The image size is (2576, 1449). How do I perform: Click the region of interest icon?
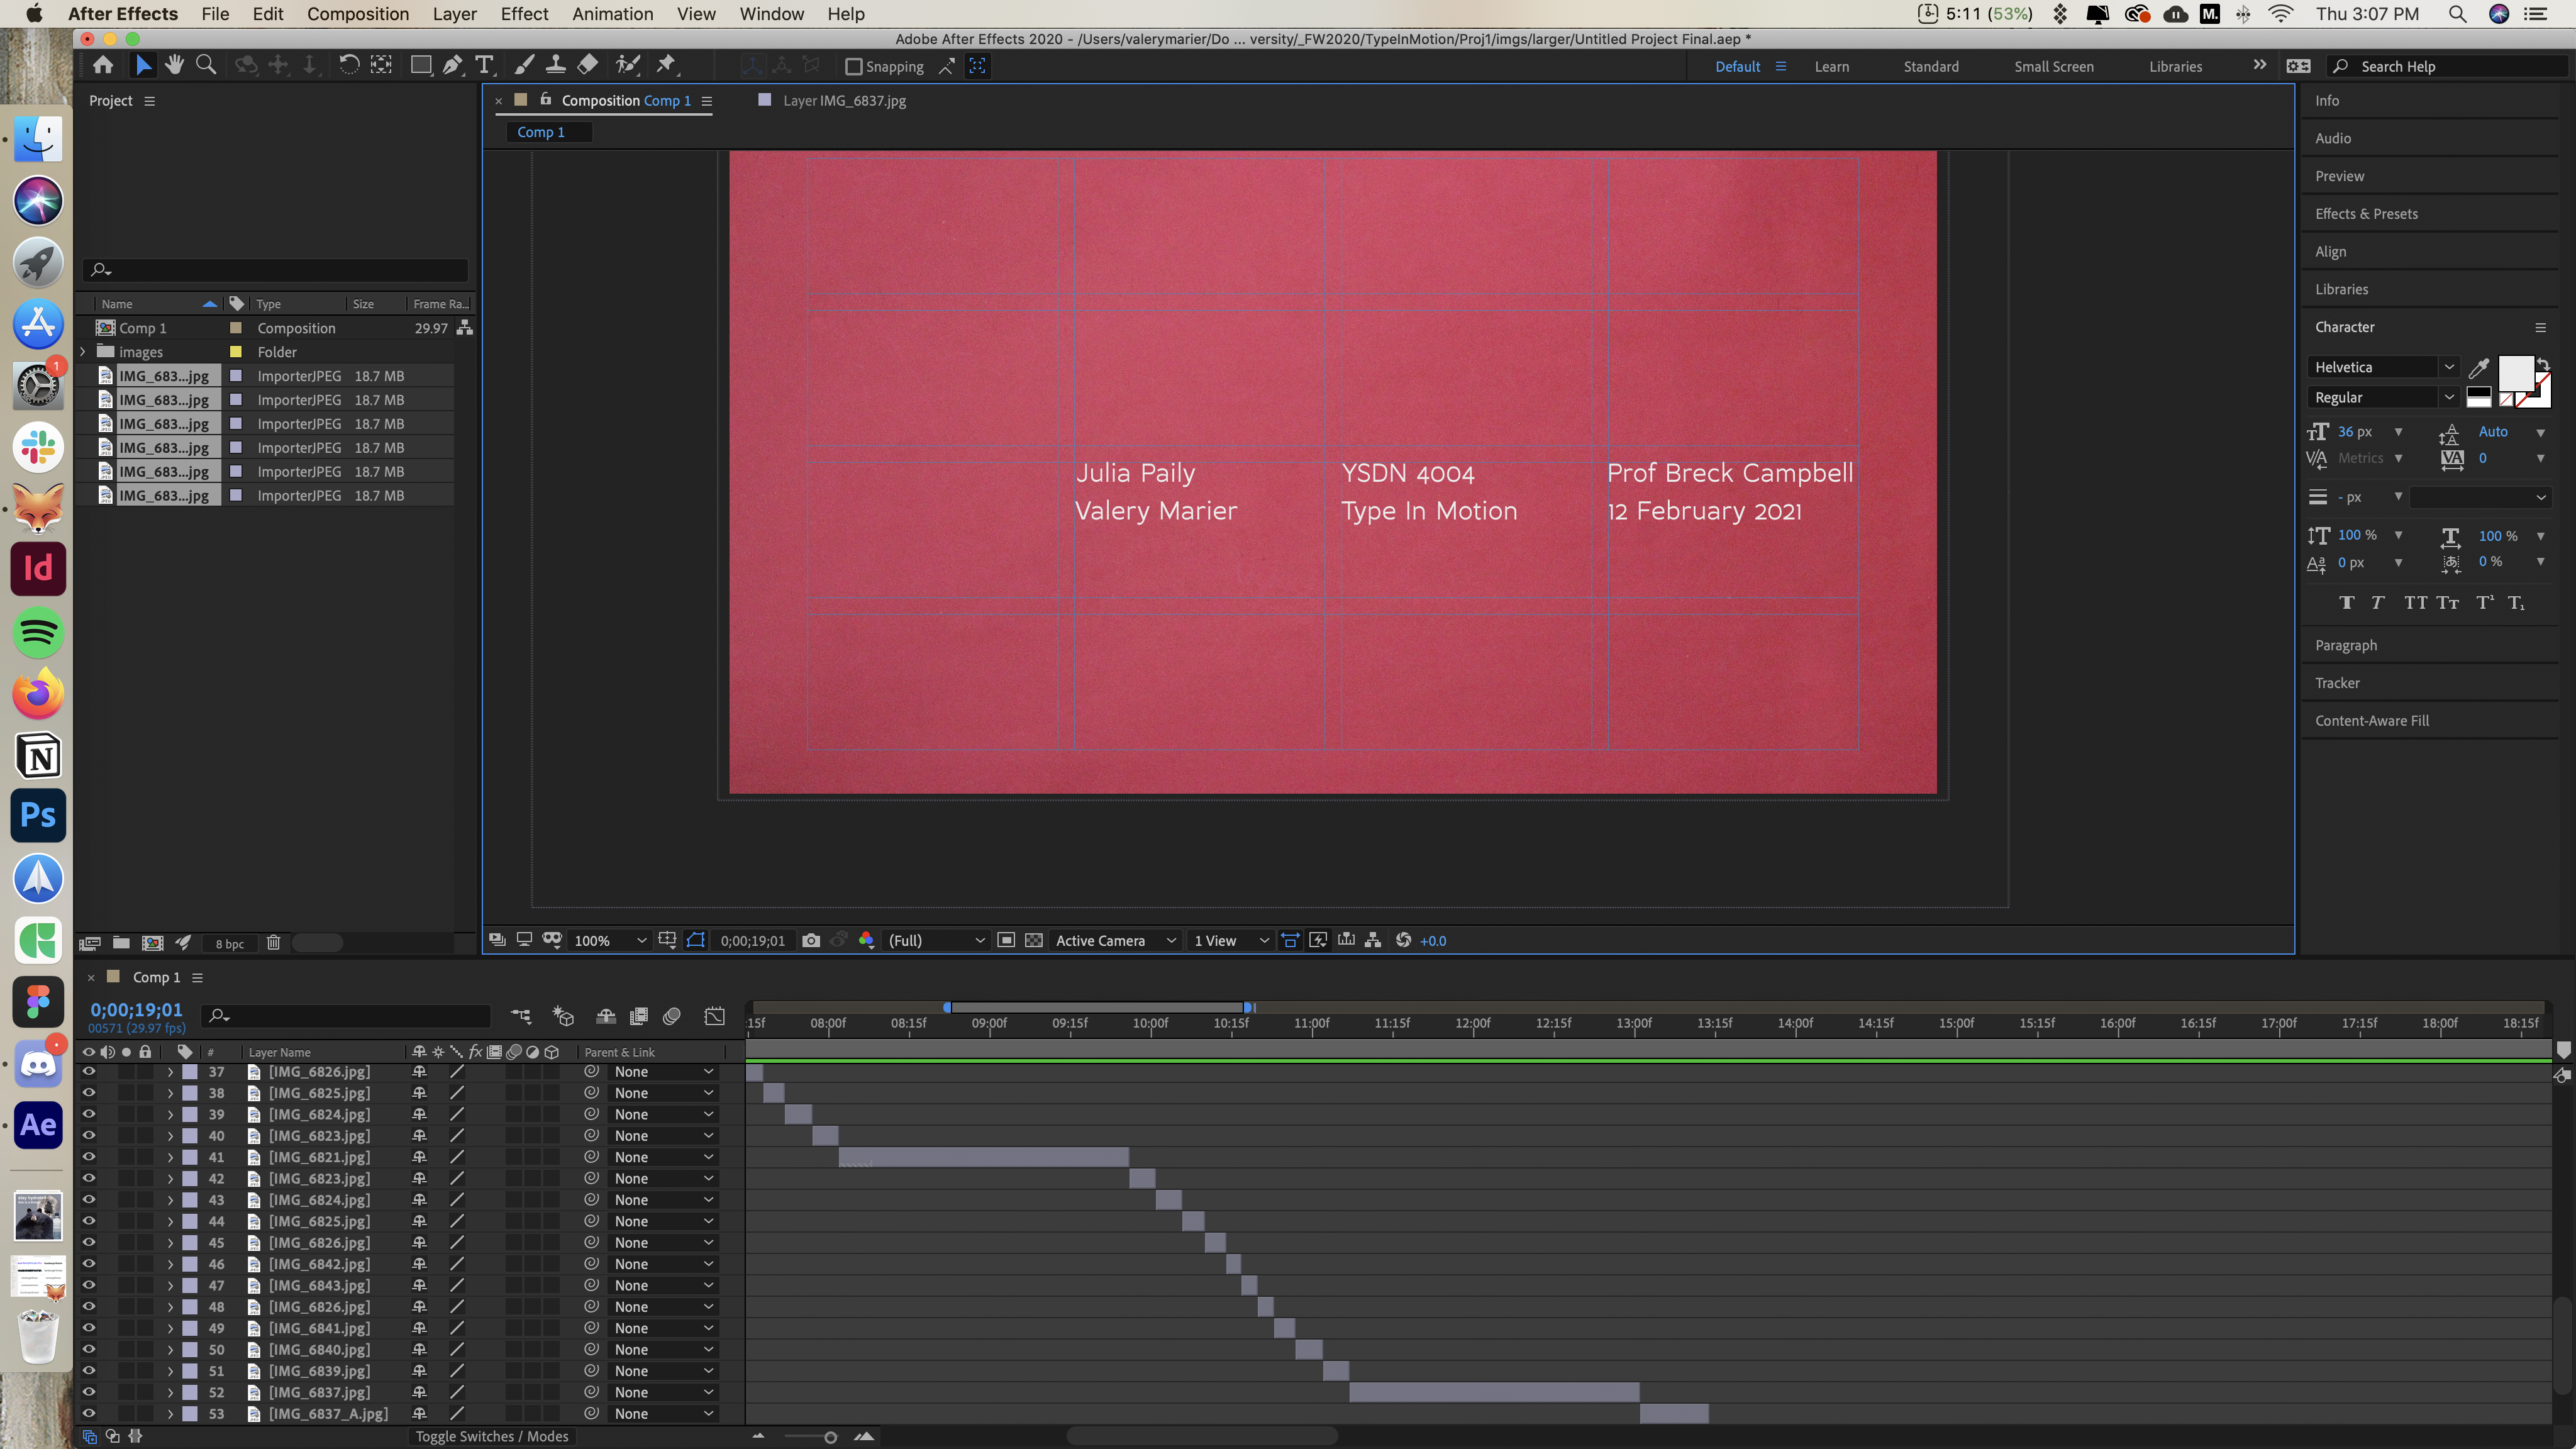click(1006, 940)
